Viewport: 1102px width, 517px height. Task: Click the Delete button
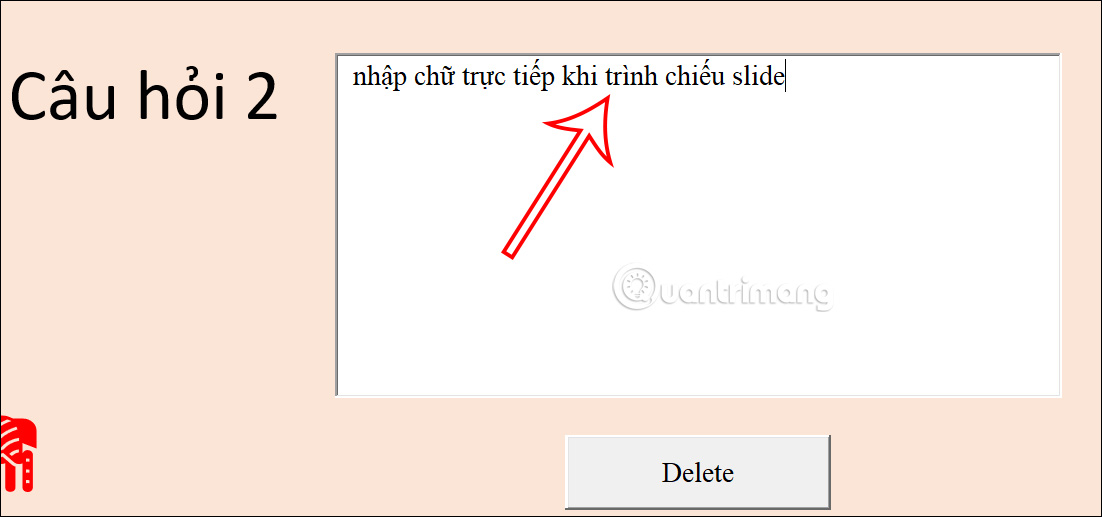(698, 472)
